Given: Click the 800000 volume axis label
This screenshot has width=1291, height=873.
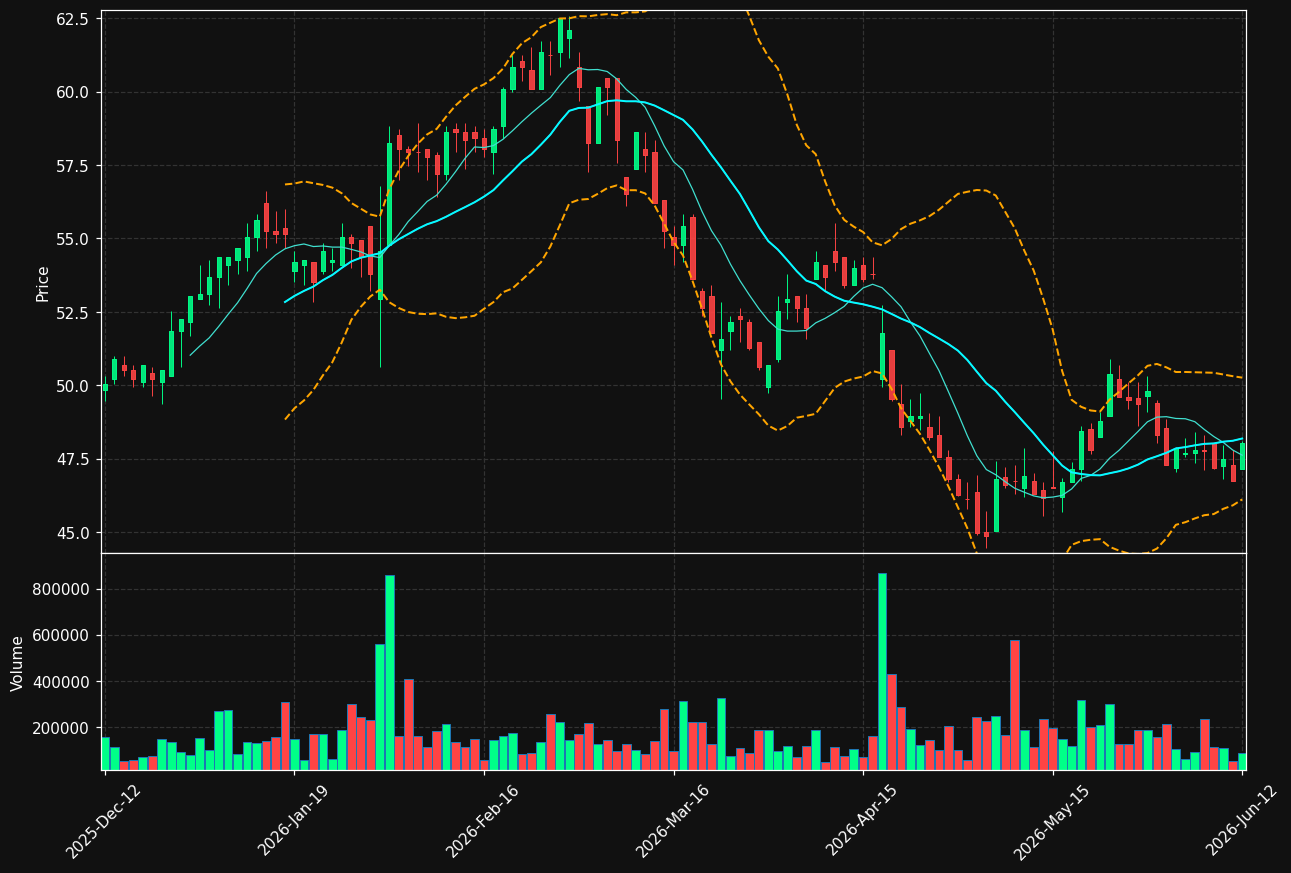Looking at the screenshot, I should pyautogui.click(x=62, y=590).
